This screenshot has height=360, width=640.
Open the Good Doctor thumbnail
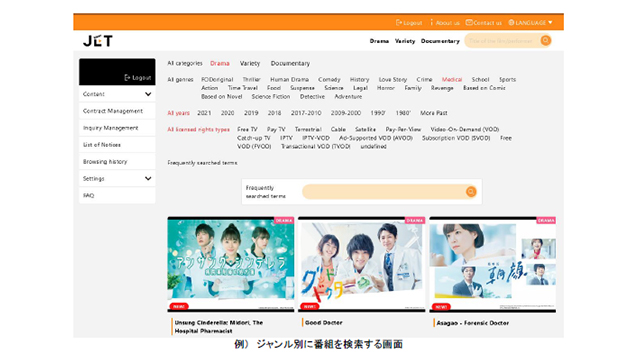click(x=362, y=264)
